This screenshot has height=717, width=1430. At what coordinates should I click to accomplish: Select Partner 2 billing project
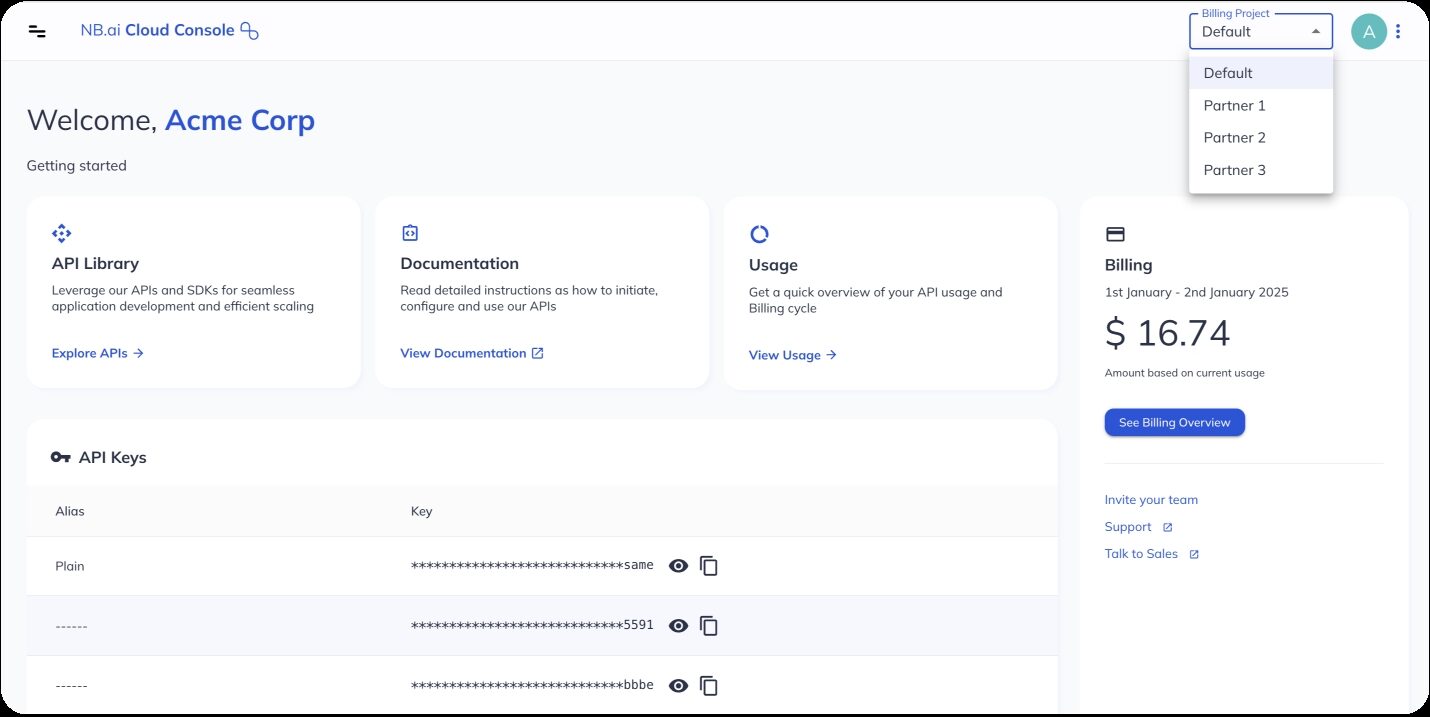pyautogui.click(x=1261, y=137)
